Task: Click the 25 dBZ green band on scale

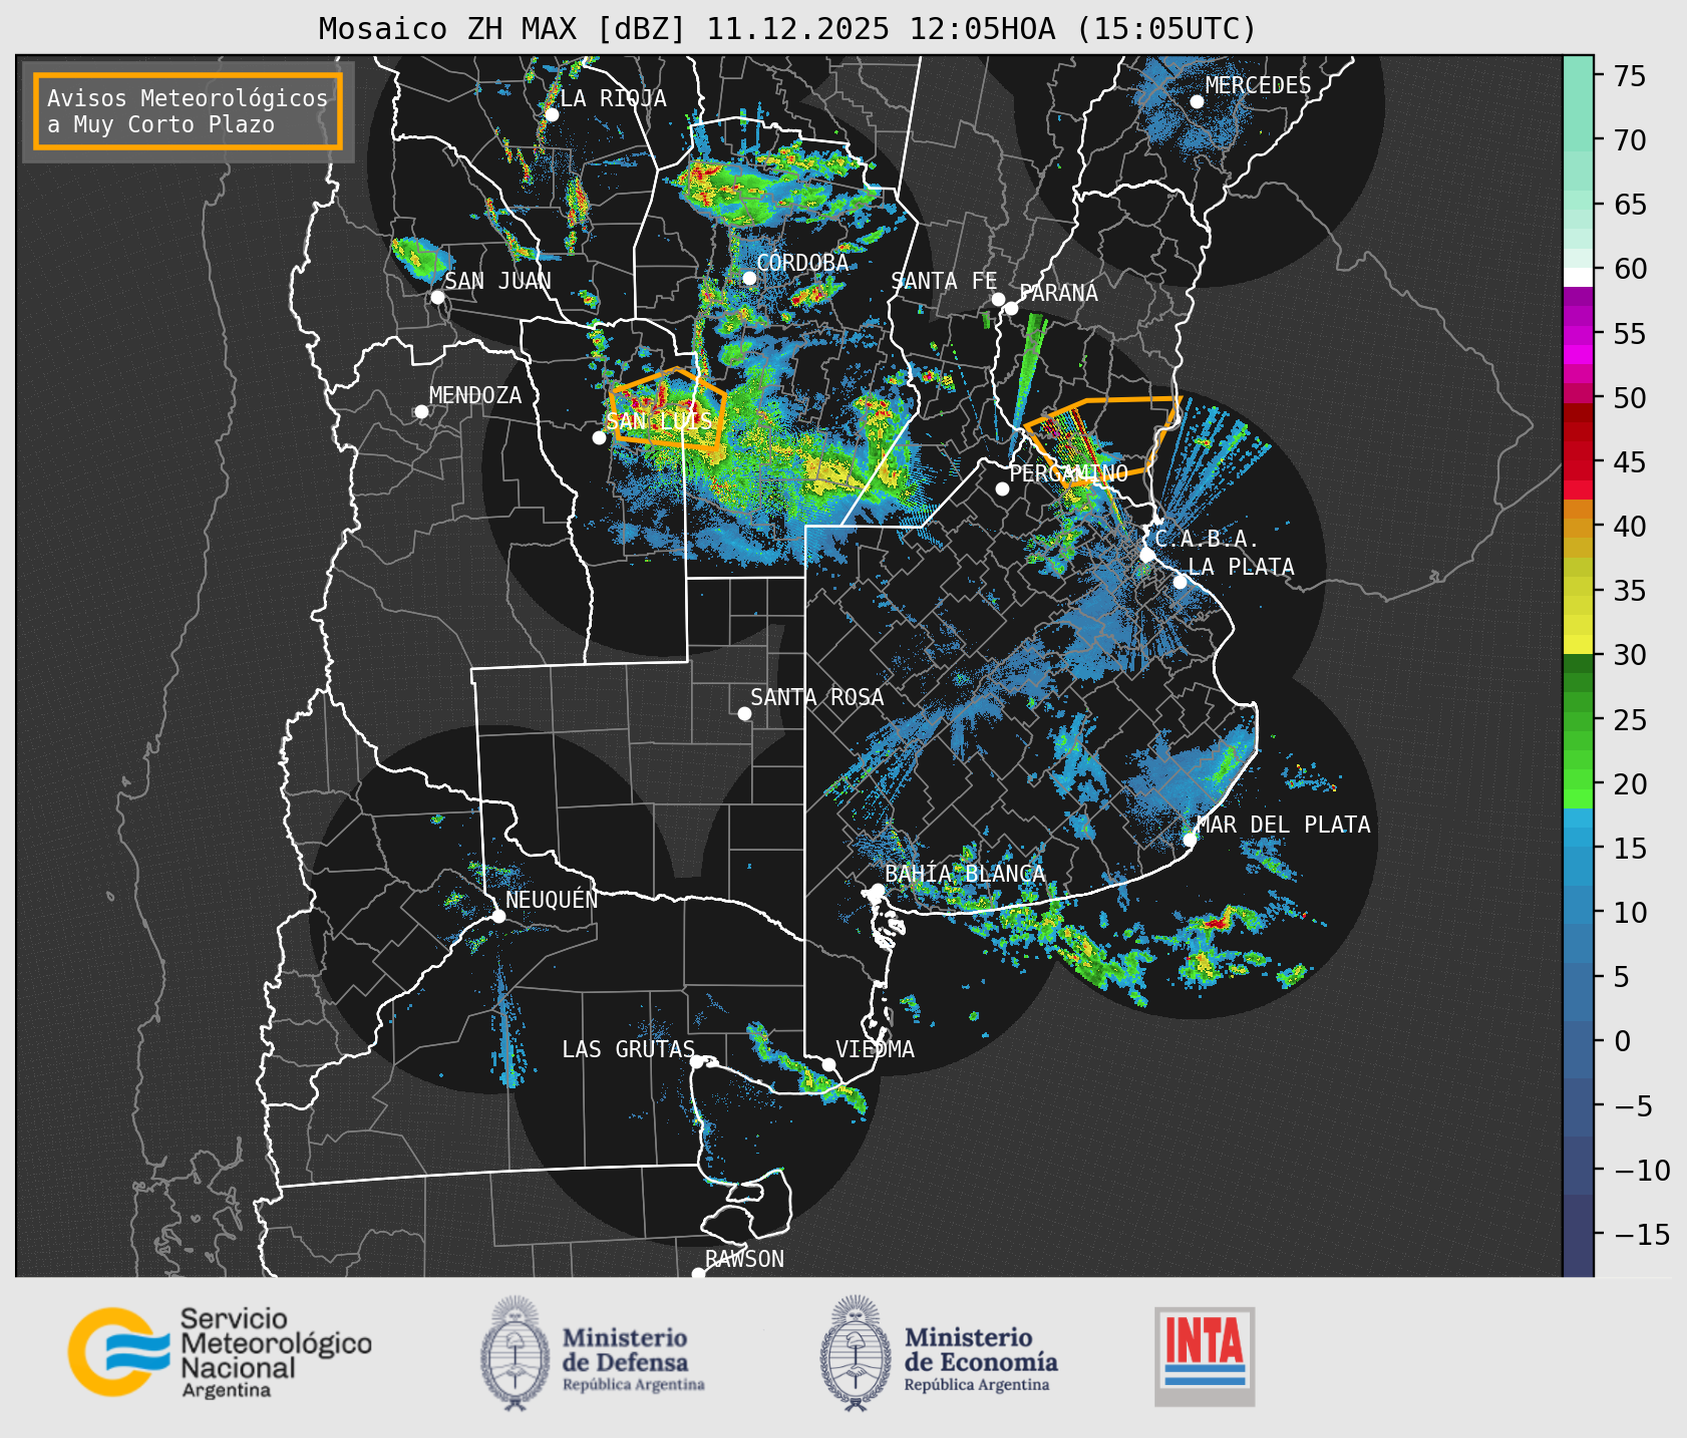Action: click(x=1578, y=719)
